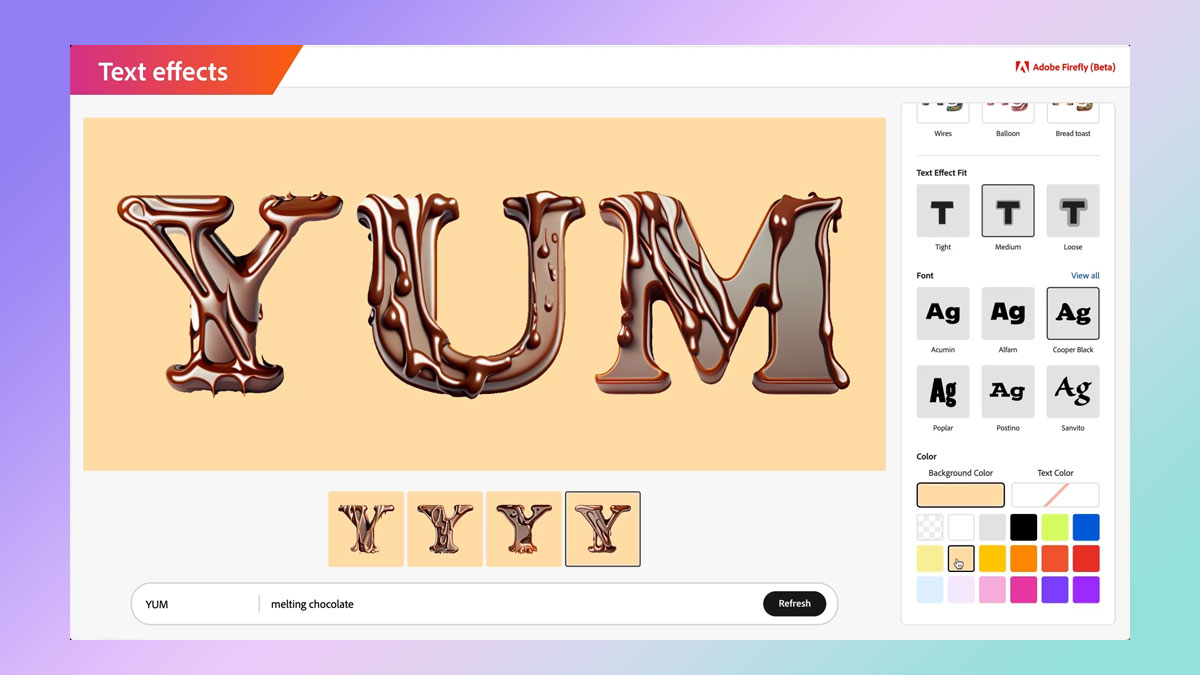Select the blue color swatch
1200x675 pixels.
[x=1086, y=527]
